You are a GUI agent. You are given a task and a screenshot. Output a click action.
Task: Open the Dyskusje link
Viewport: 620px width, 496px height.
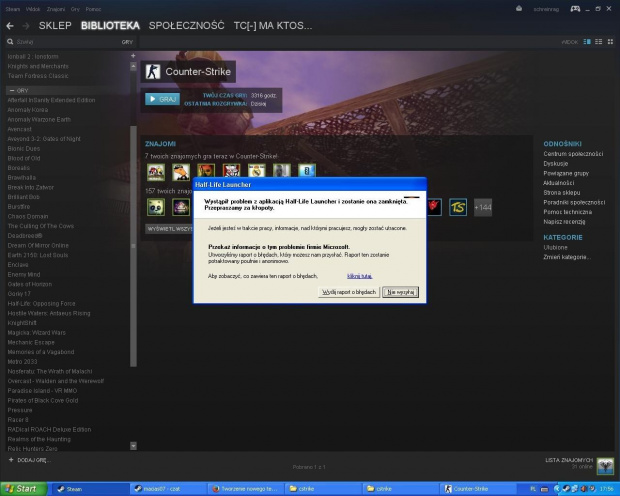(556, 164)
